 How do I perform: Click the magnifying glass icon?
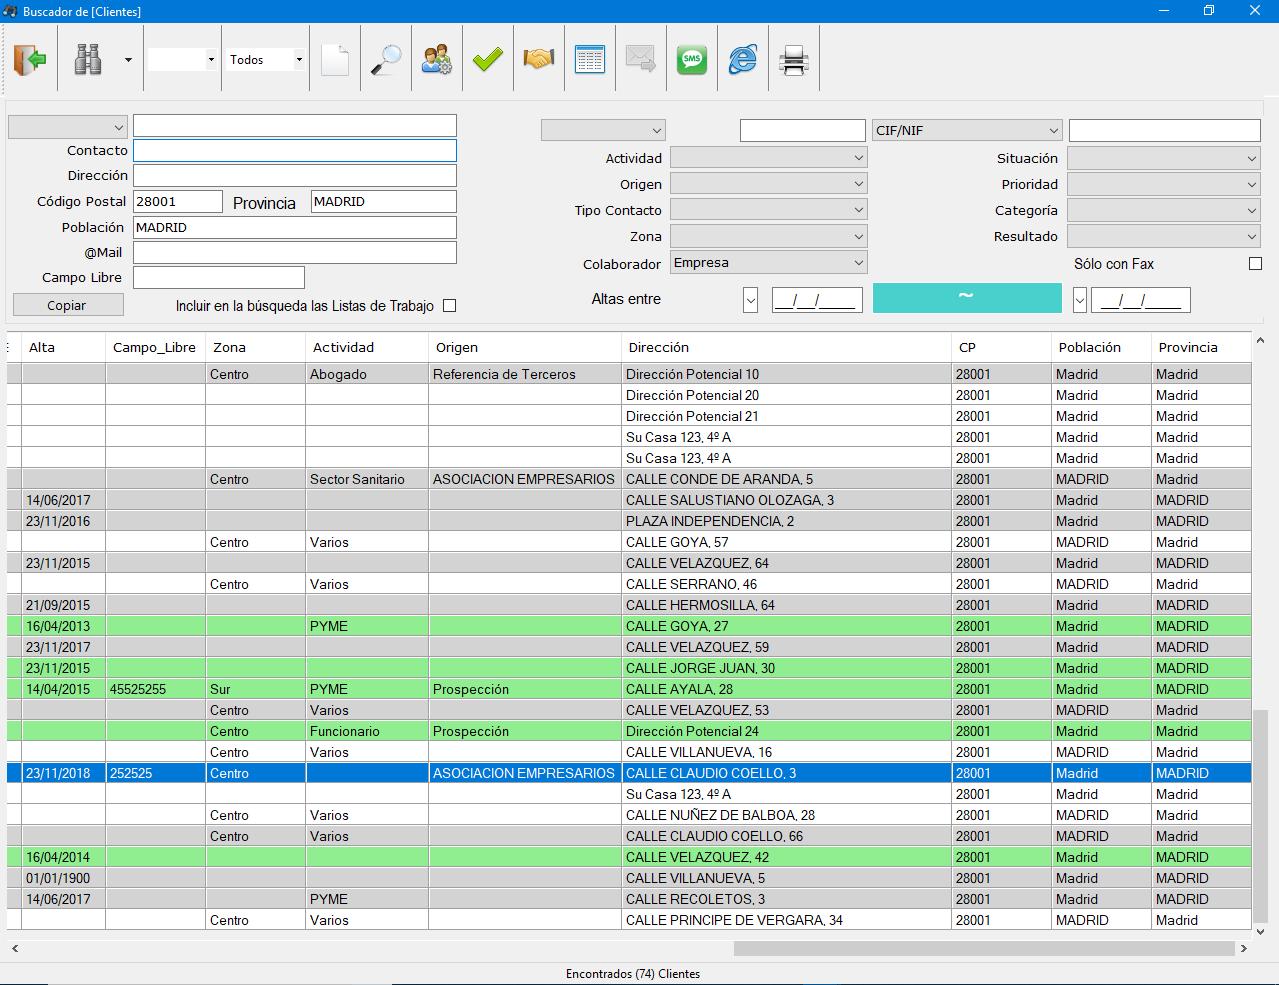[386, 60]
